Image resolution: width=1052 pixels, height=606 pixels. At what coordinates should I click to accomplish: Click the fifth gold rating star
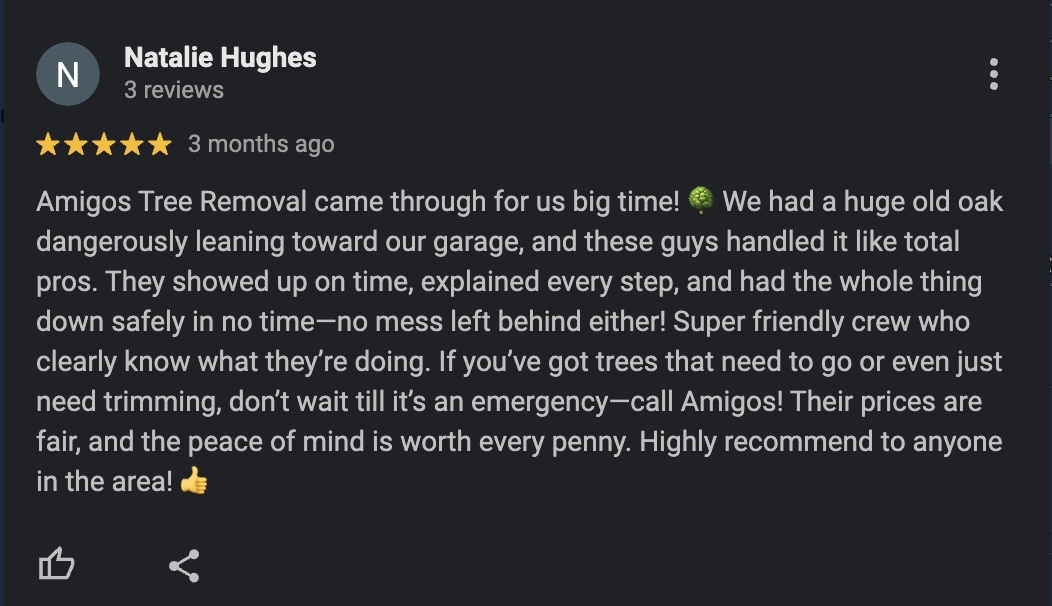pyautogui.click(x=159, y=145)
